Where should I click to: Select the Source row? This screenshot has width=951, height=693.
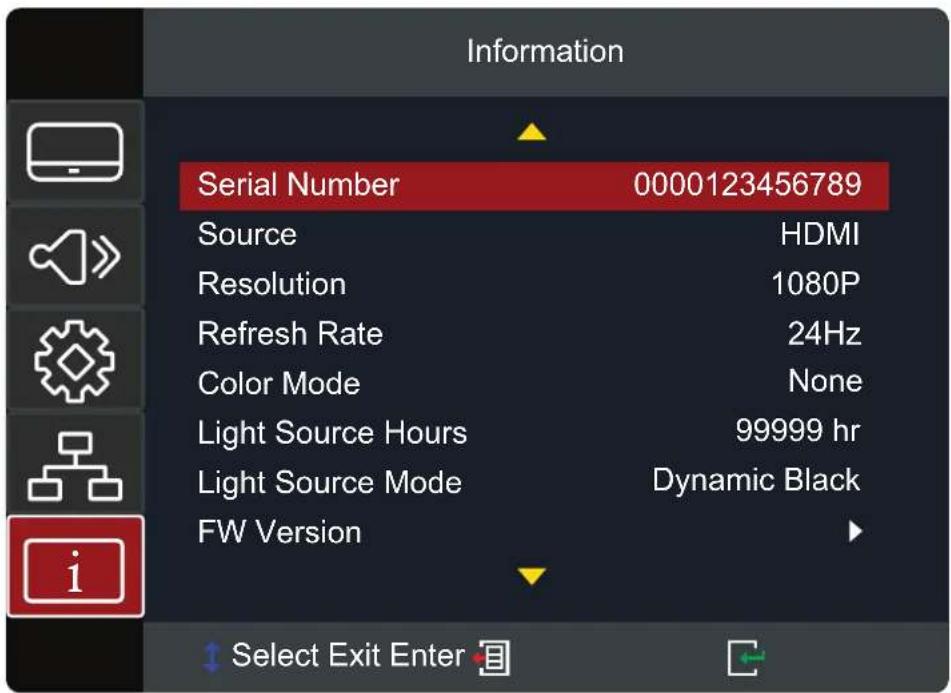tap(534, 235)
